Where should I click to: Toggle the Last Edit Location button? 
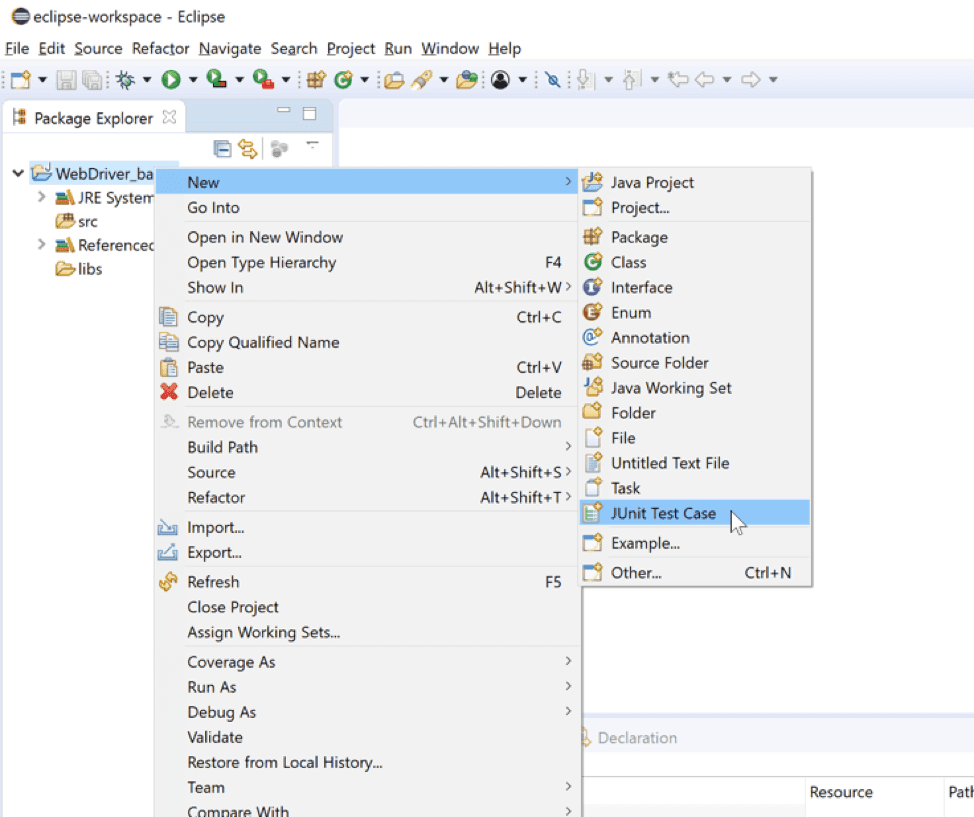(678, 79)
